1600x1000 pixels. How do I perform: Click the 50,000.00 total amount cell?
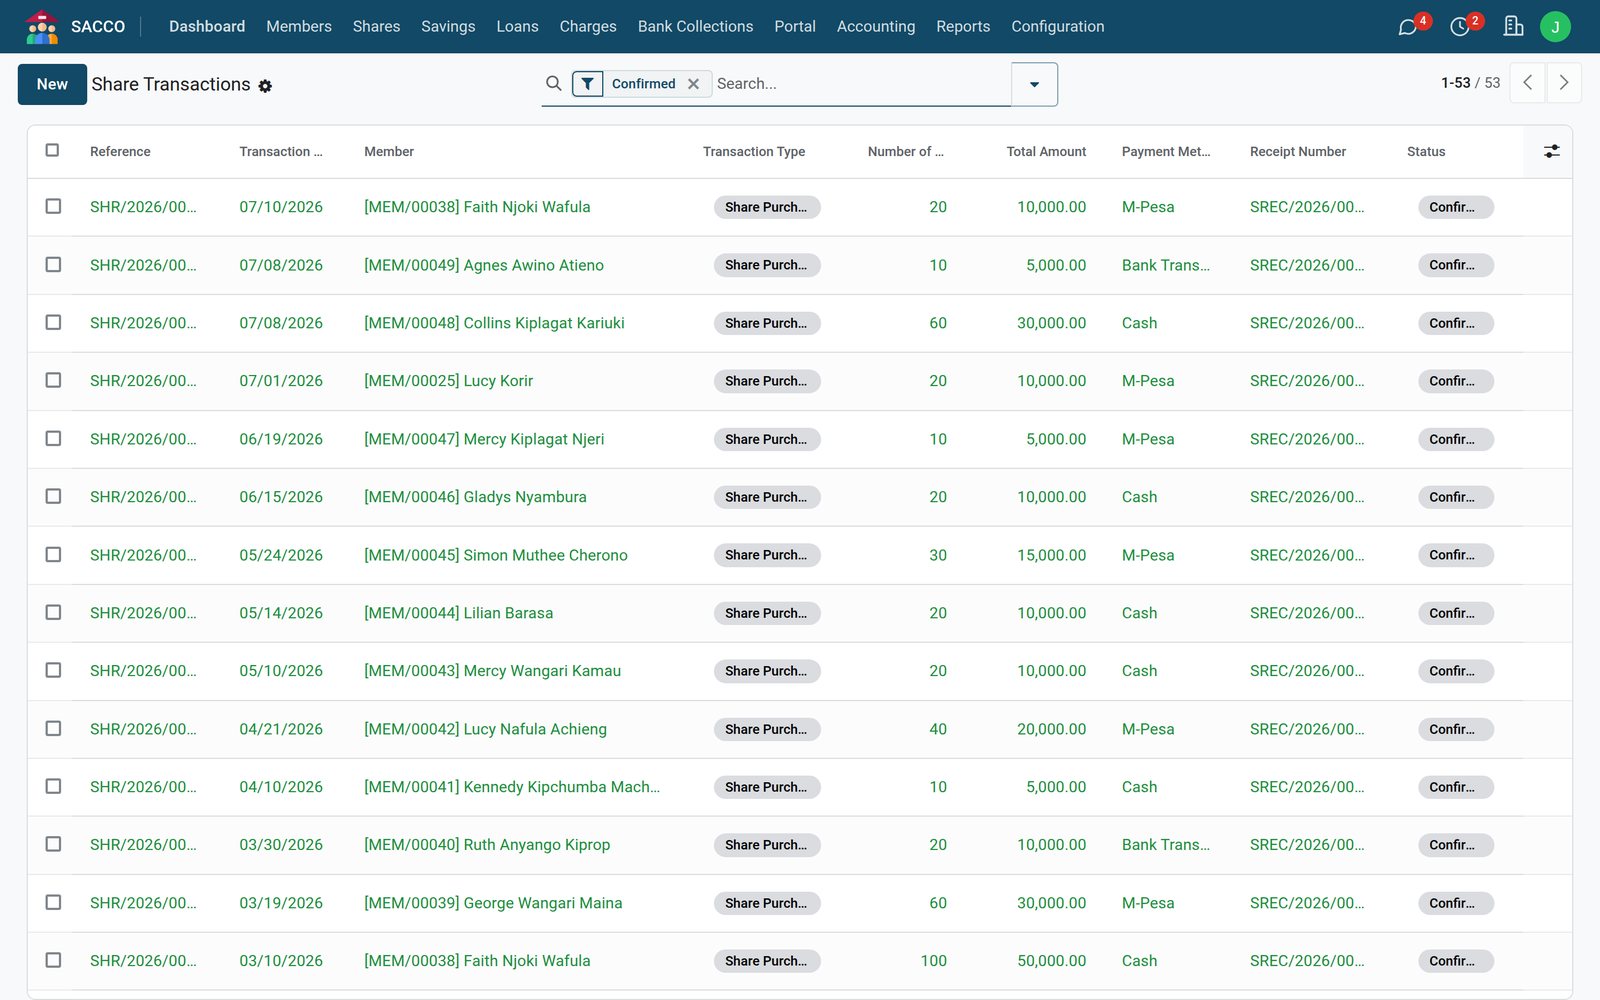[1051, 961]
